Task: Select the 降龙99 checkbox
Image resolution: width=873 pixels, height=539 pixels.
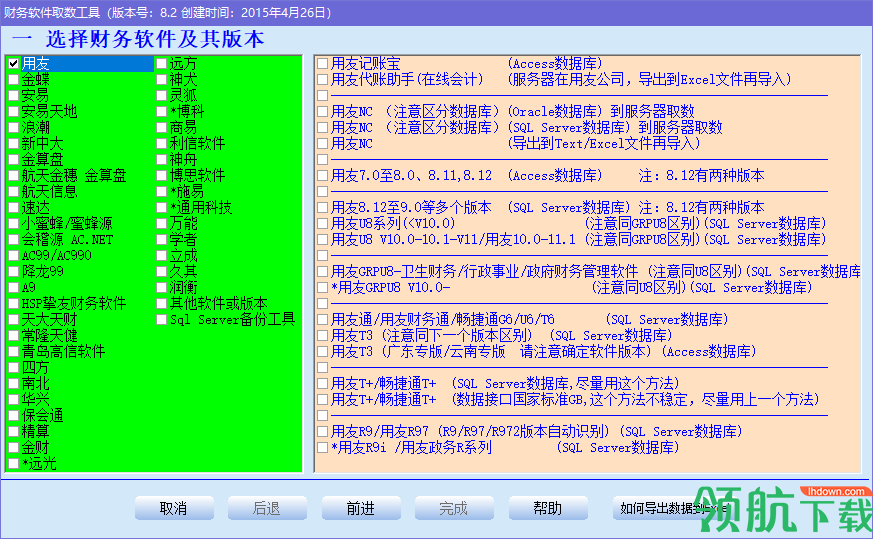Action: [14, 272]
